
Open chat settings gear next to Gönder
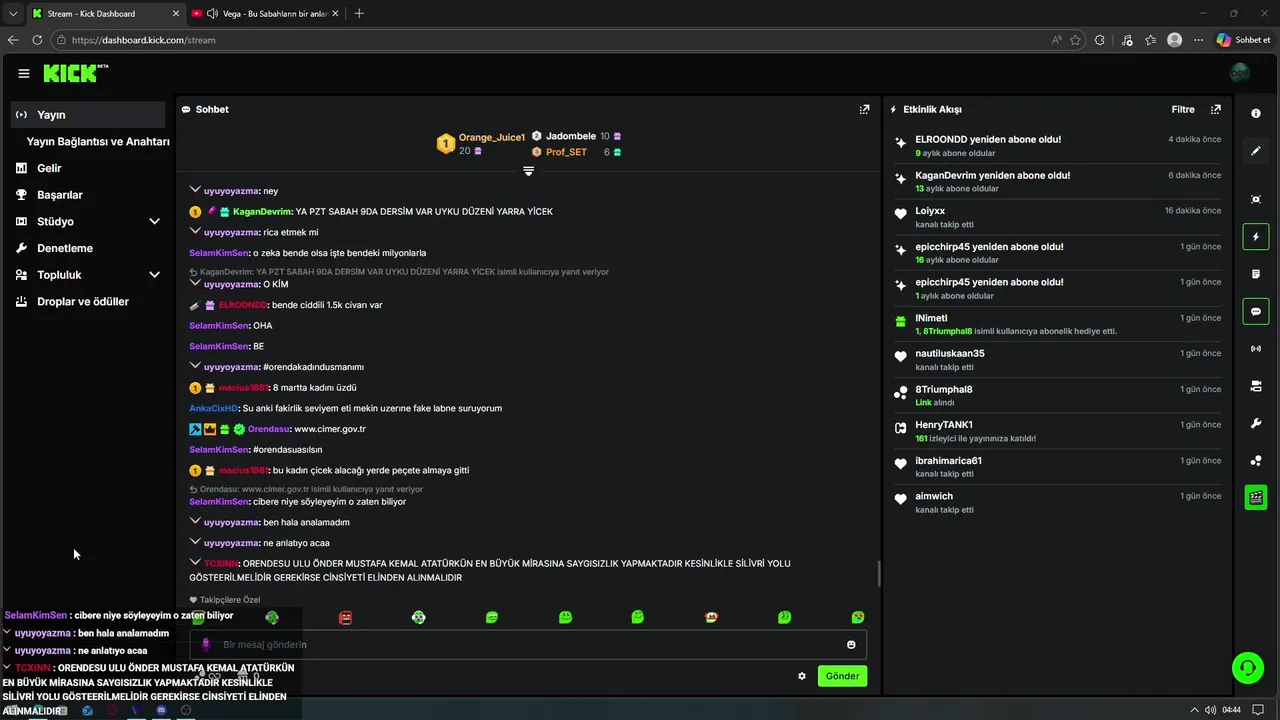(x=802, y=676)
